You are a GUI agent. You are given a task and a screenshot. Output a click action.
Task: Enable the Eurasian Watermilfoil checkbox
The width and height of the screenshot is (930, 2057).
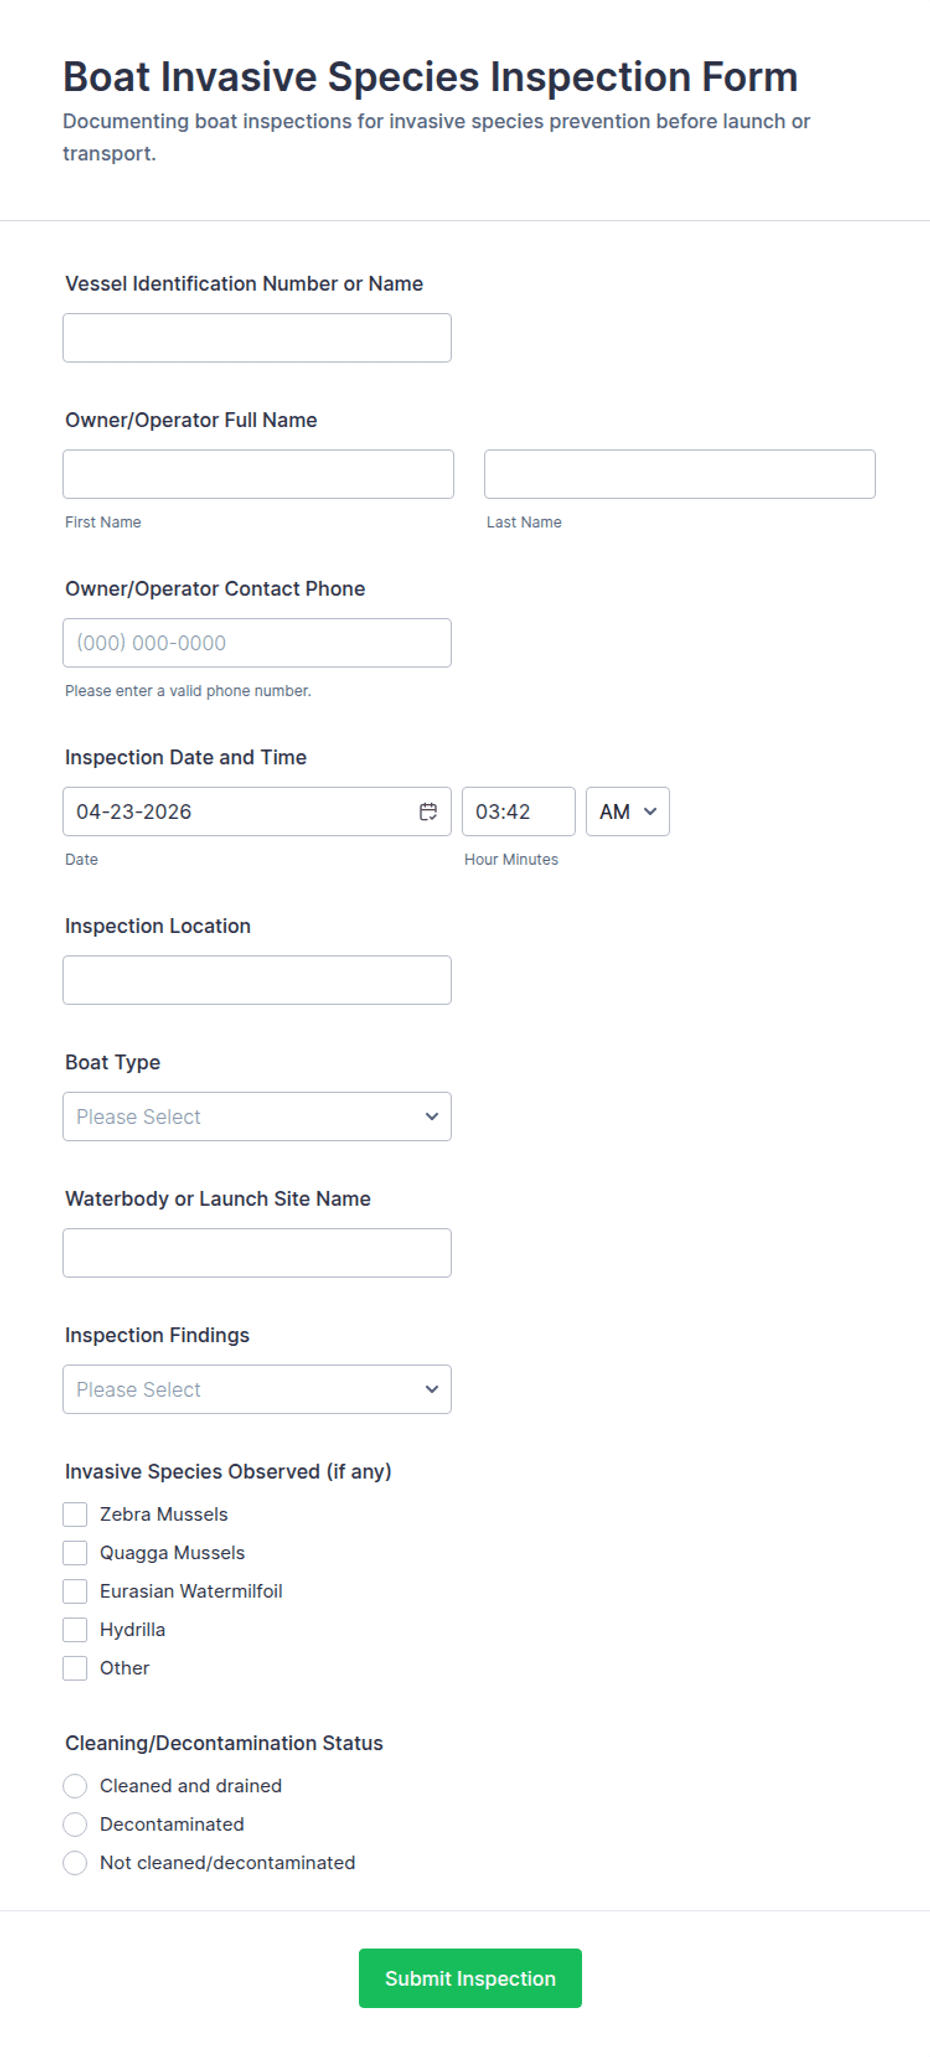[75, 1591]
